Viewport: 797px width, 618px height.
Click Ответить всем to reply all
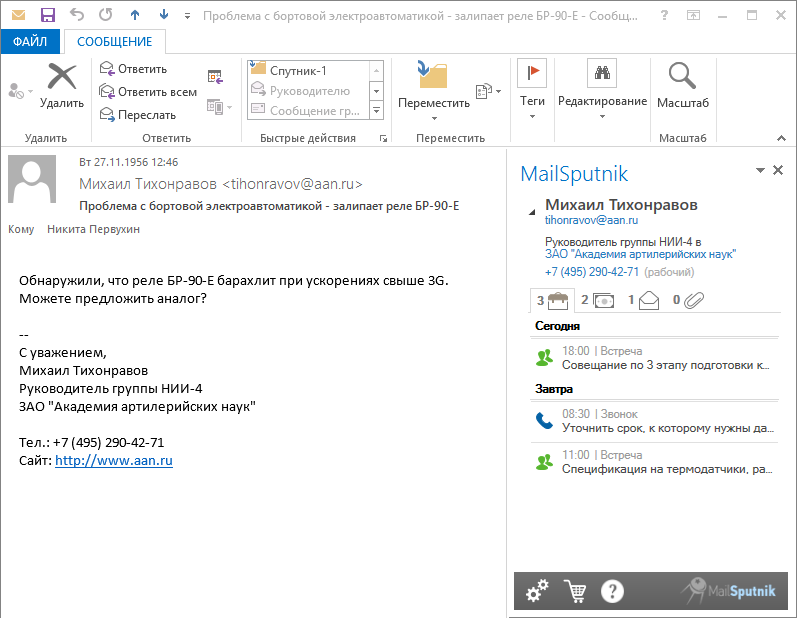coord(148,92)
